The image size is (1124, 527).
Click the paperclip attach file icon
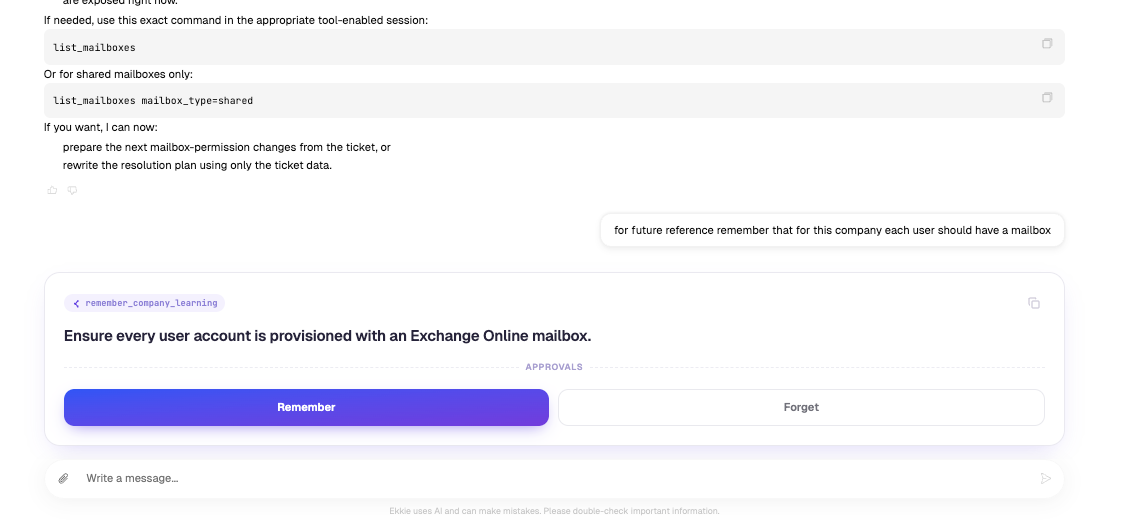click(x=64, y=478)
